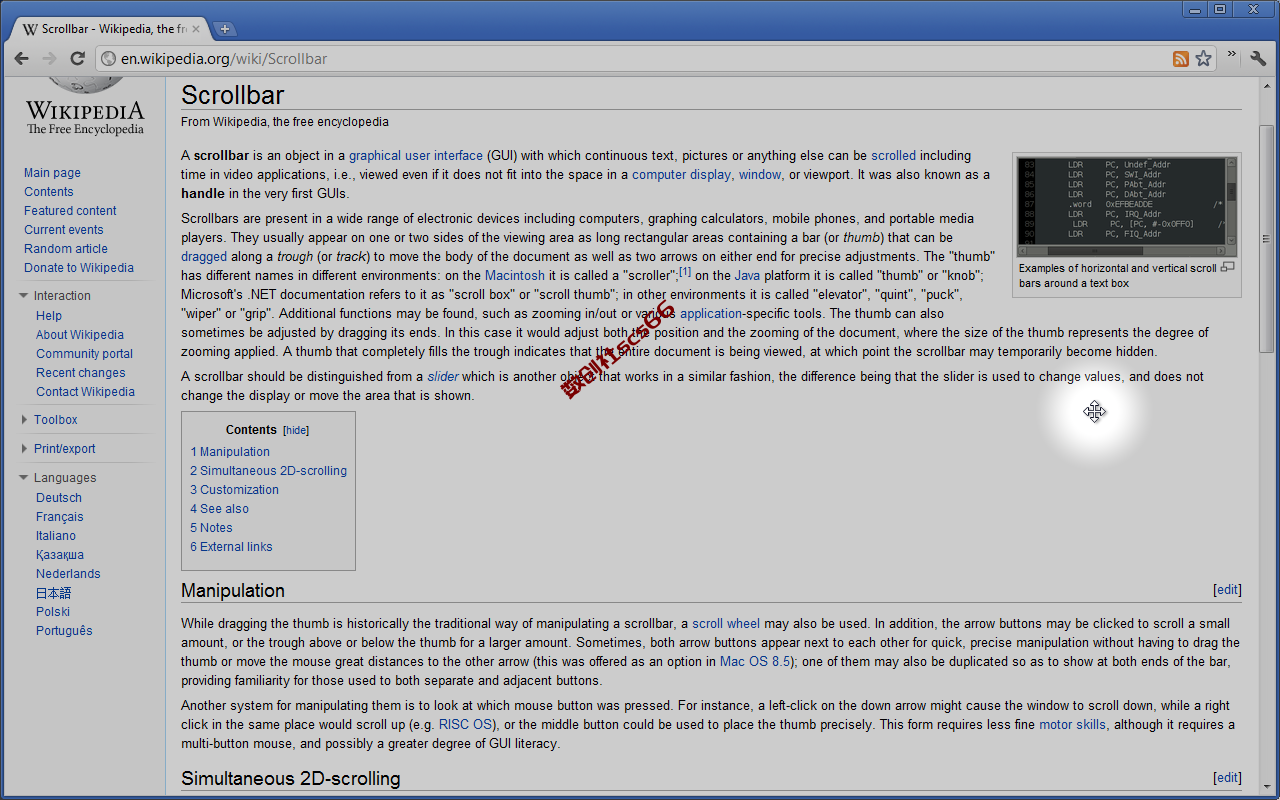Click the scroll bars example thumbnail image

[x=1128, y=207]
